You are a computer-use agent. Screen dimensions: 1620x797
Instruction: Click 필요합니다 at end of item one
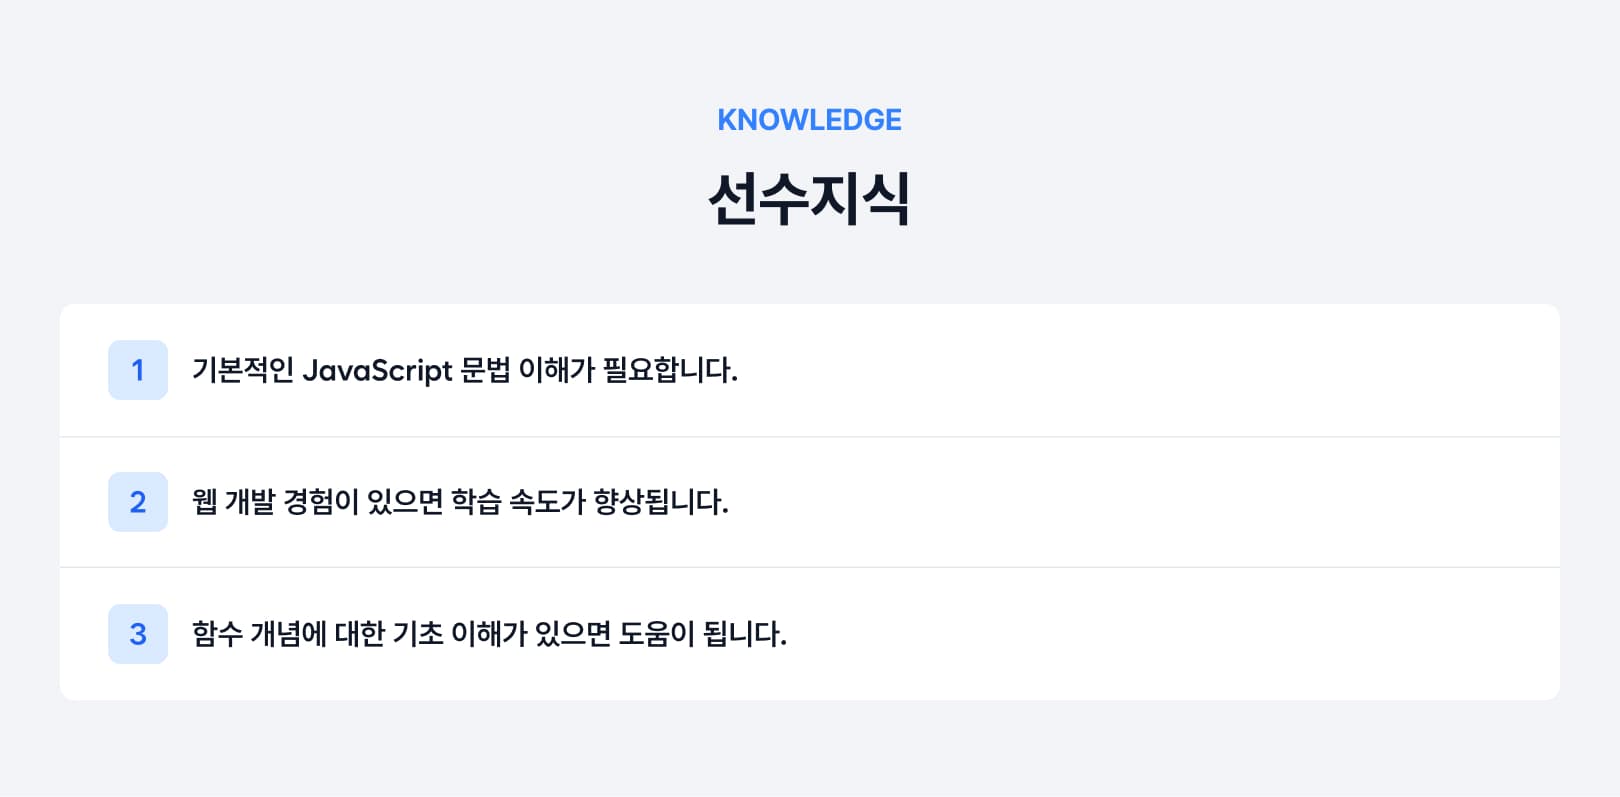[670, 370]
